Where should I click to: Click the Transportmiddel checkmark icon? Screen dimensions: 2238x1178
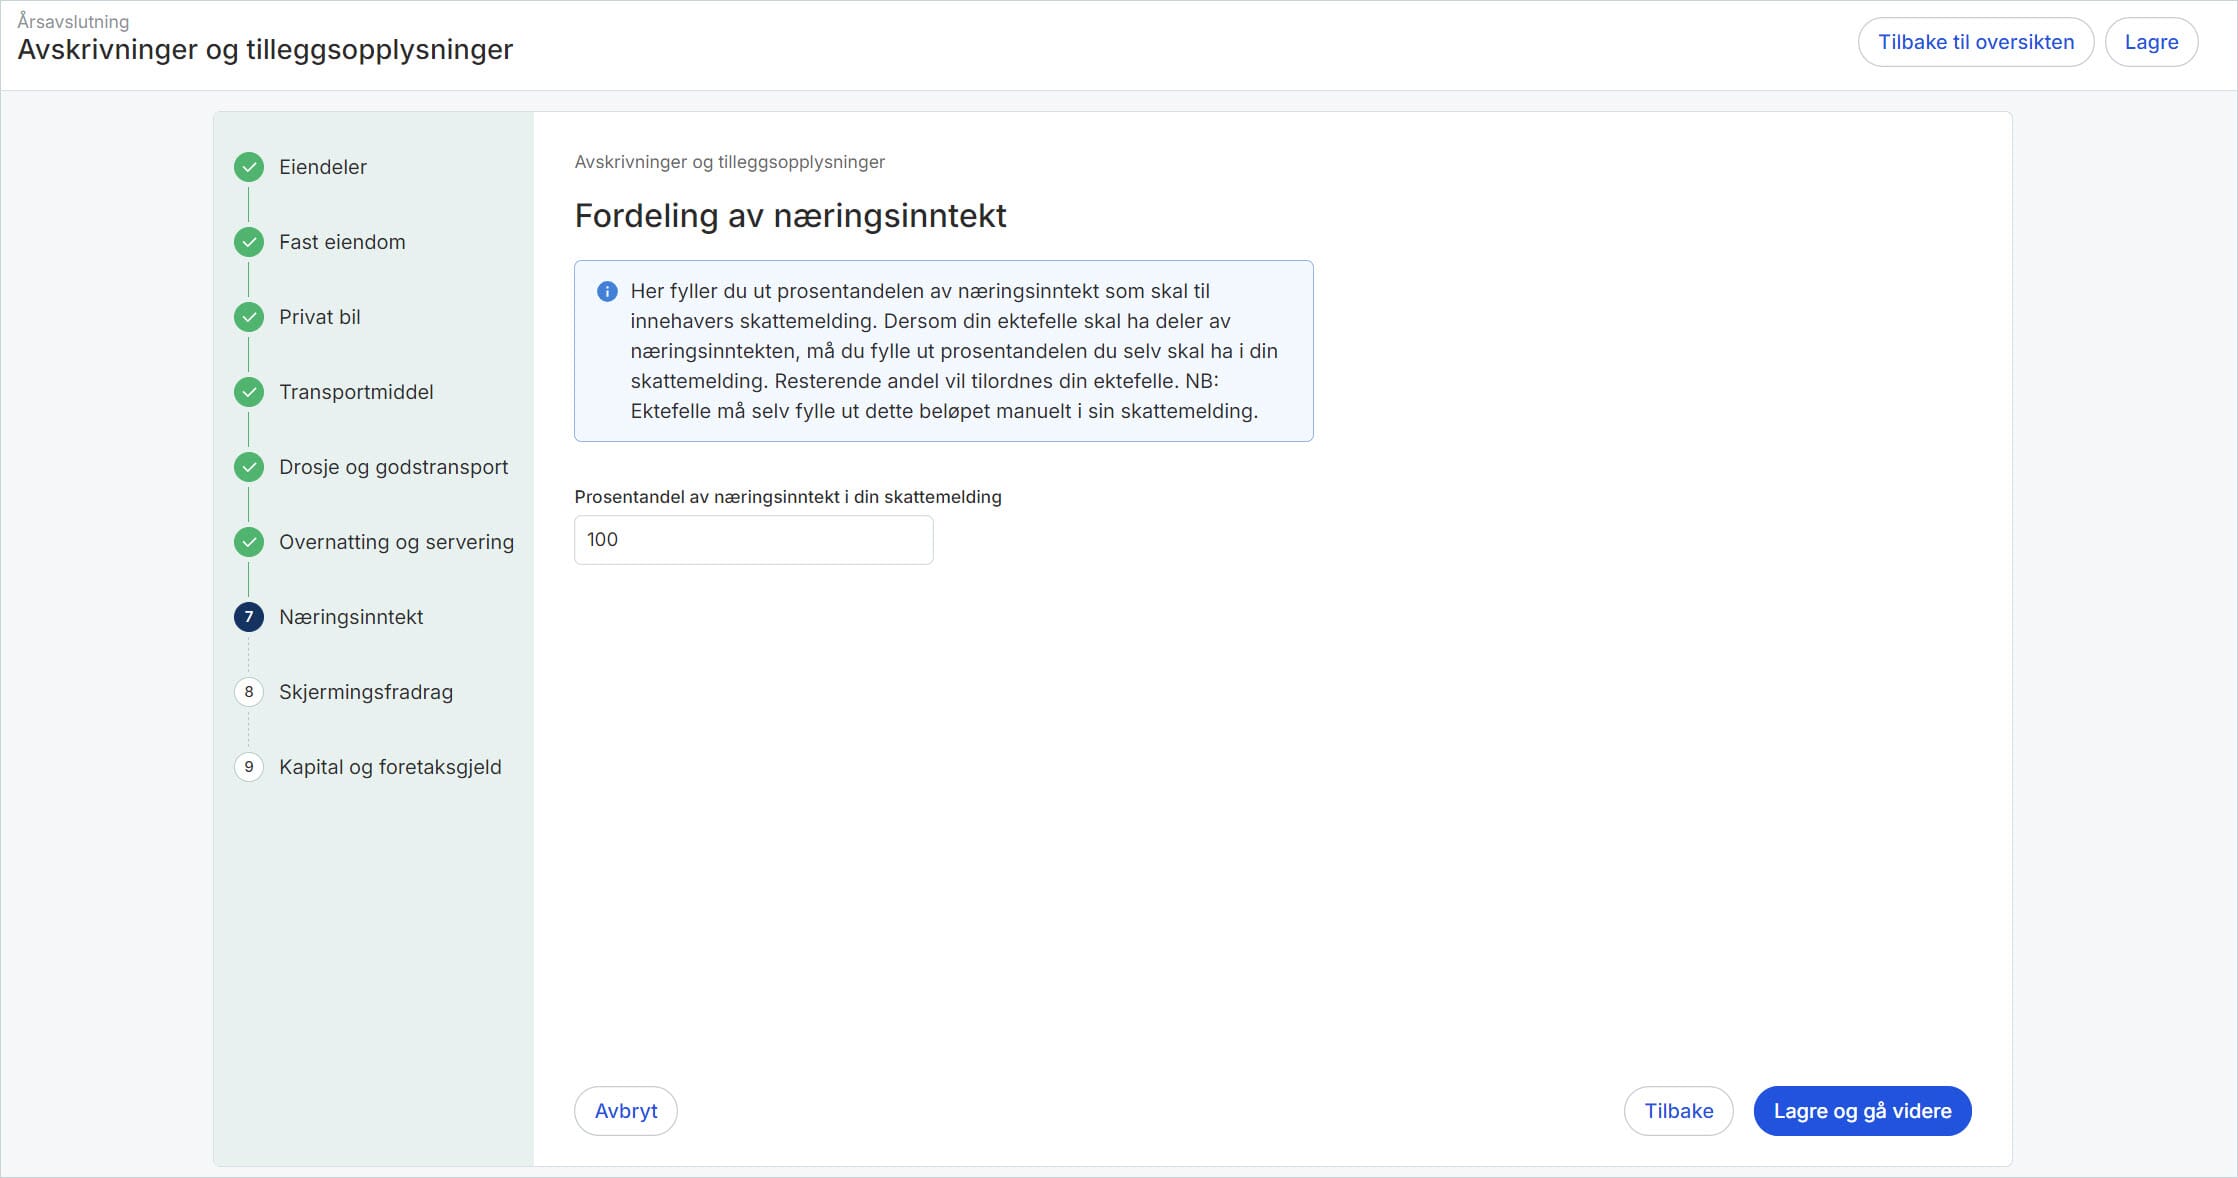click(248, 392)
